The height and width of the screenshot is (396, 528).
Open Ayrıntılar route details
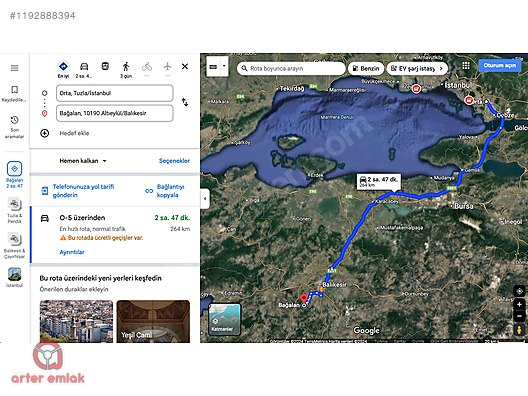click(x=72, y=252)
